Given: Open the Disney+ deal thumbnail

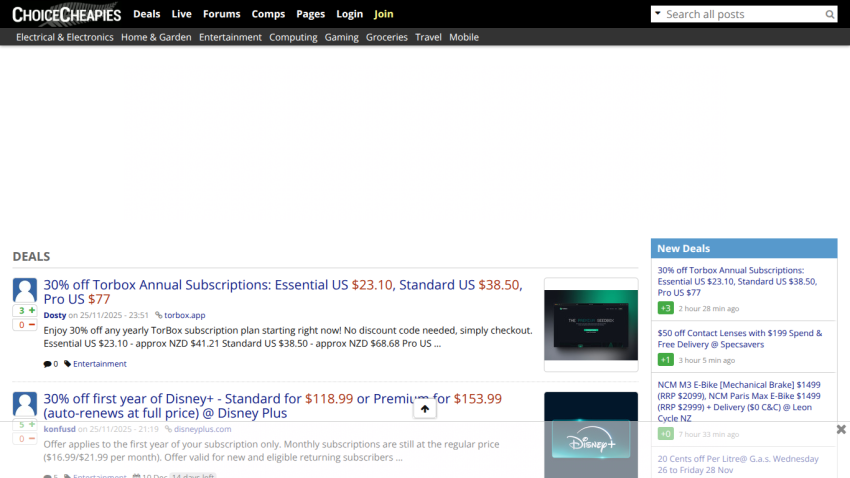Looking at the screenshot, I should pos(591,435).
